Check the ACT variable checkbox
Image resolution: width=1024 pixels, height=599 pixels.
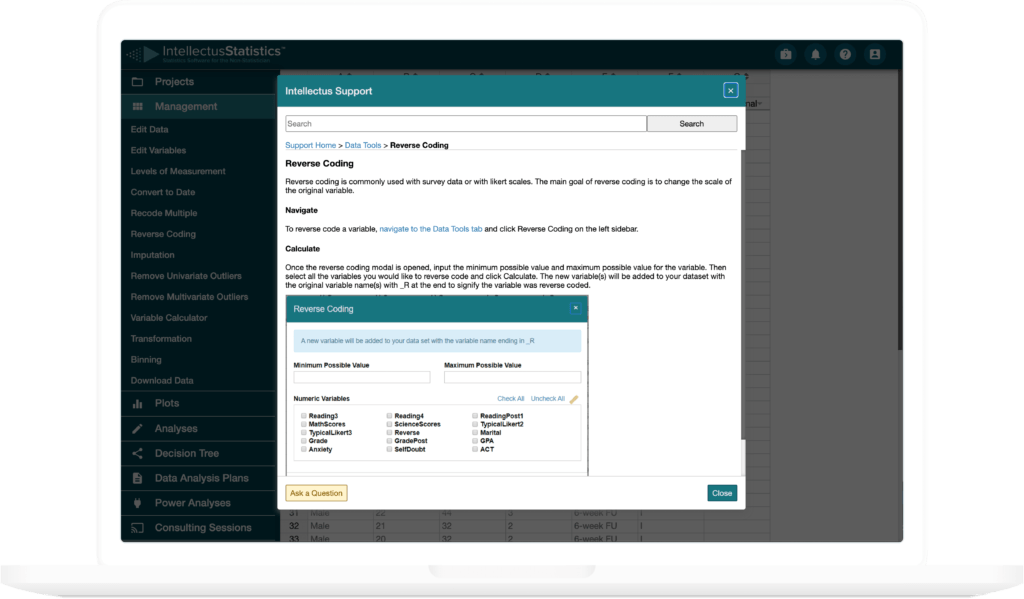click(x=475, y=449)
